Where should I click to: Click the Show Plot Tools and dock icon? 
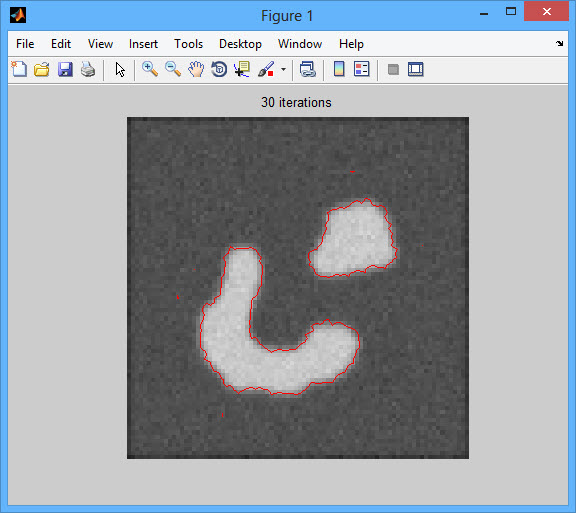(x=415, y=69)
